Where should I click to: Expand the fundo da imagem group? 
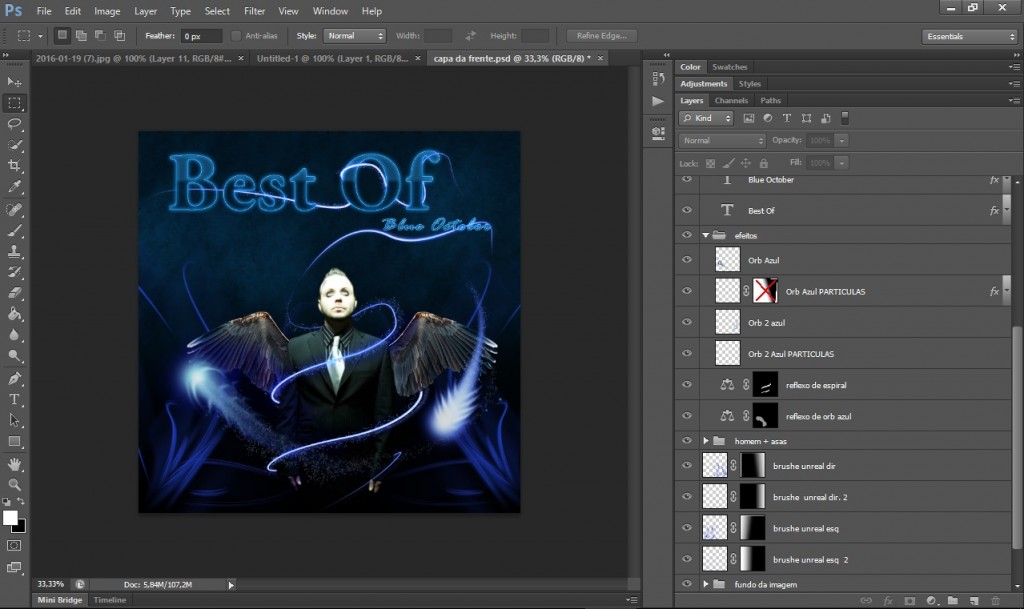tap(706, 584)
